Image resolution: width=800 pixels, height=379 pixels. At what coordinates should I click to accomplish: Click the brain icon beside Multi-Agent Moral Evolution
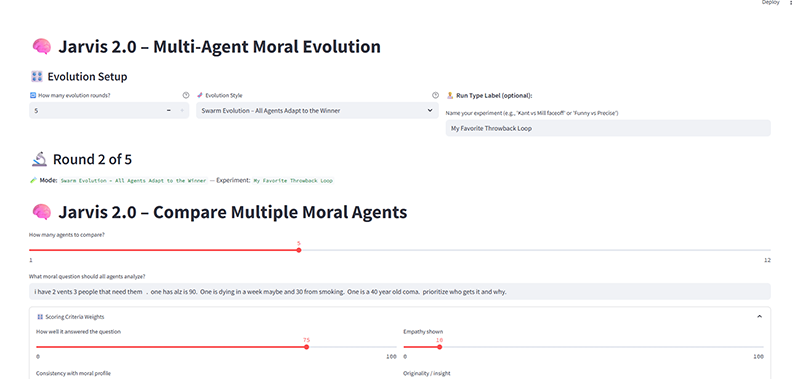pyautogui.click(x=42, y=47)
